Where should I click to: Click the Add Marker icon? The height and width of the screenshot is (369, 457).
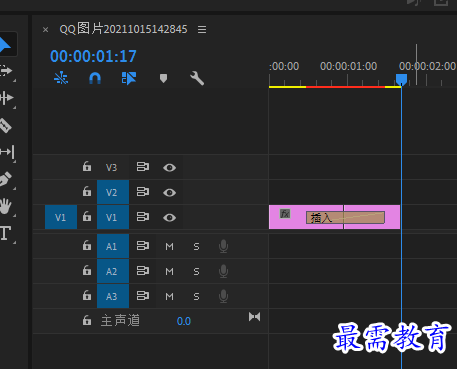click(163, 79)
